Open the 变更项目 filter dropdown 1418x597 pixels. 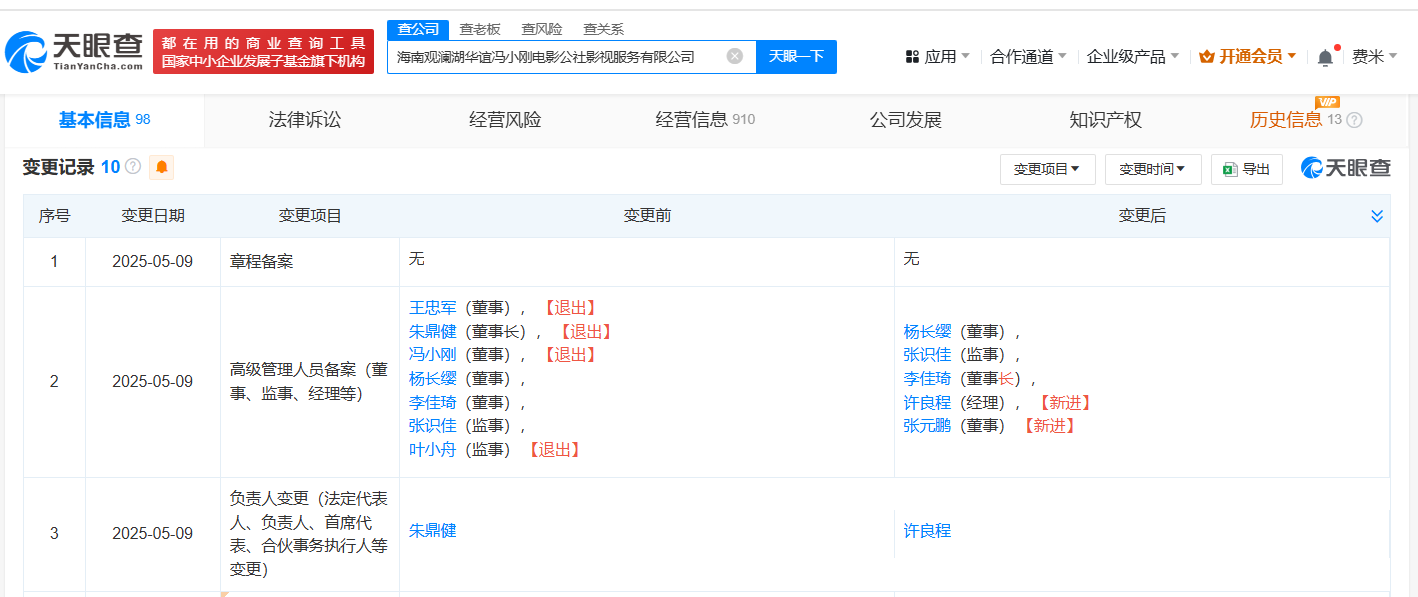[x=1047, y=170]
